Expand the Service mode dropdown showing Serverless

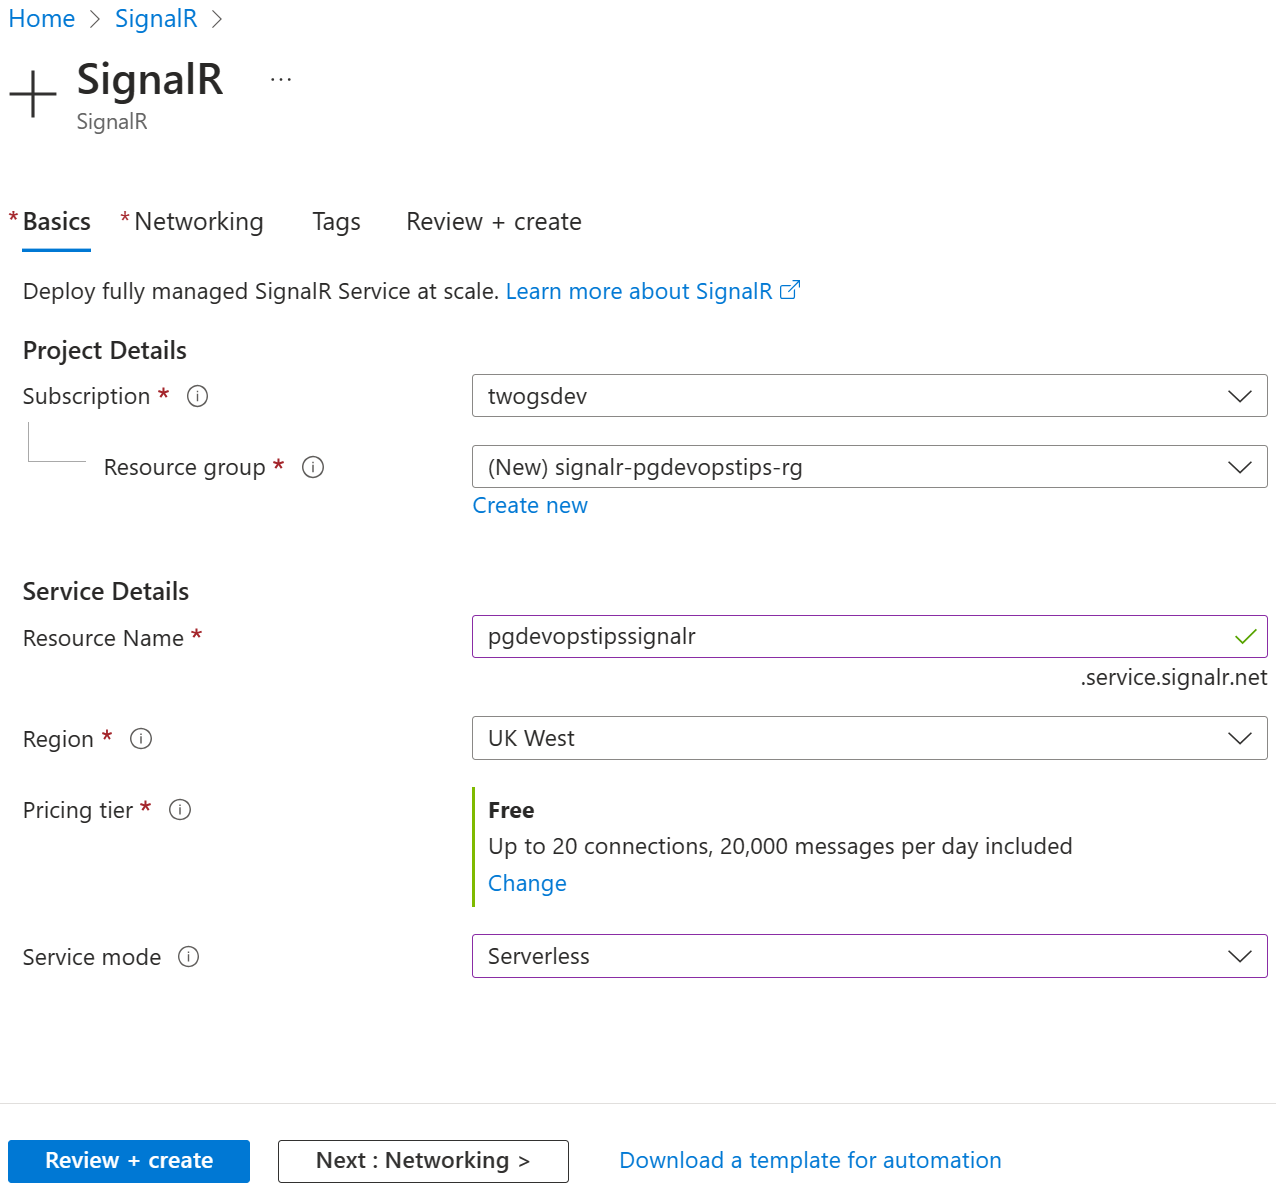coord(869,956)
